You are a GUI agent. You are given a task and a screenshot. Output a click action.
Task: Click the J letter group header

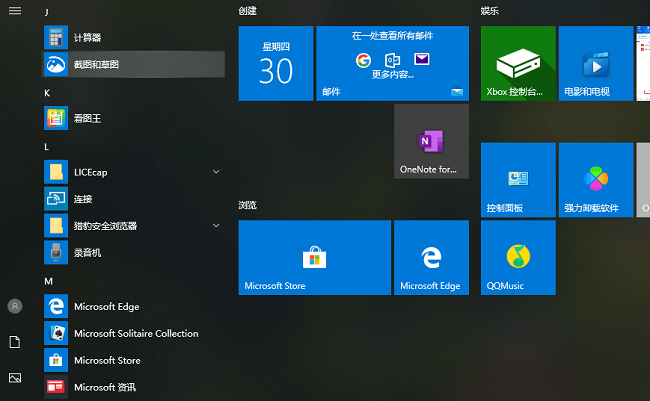click(47, 12)
